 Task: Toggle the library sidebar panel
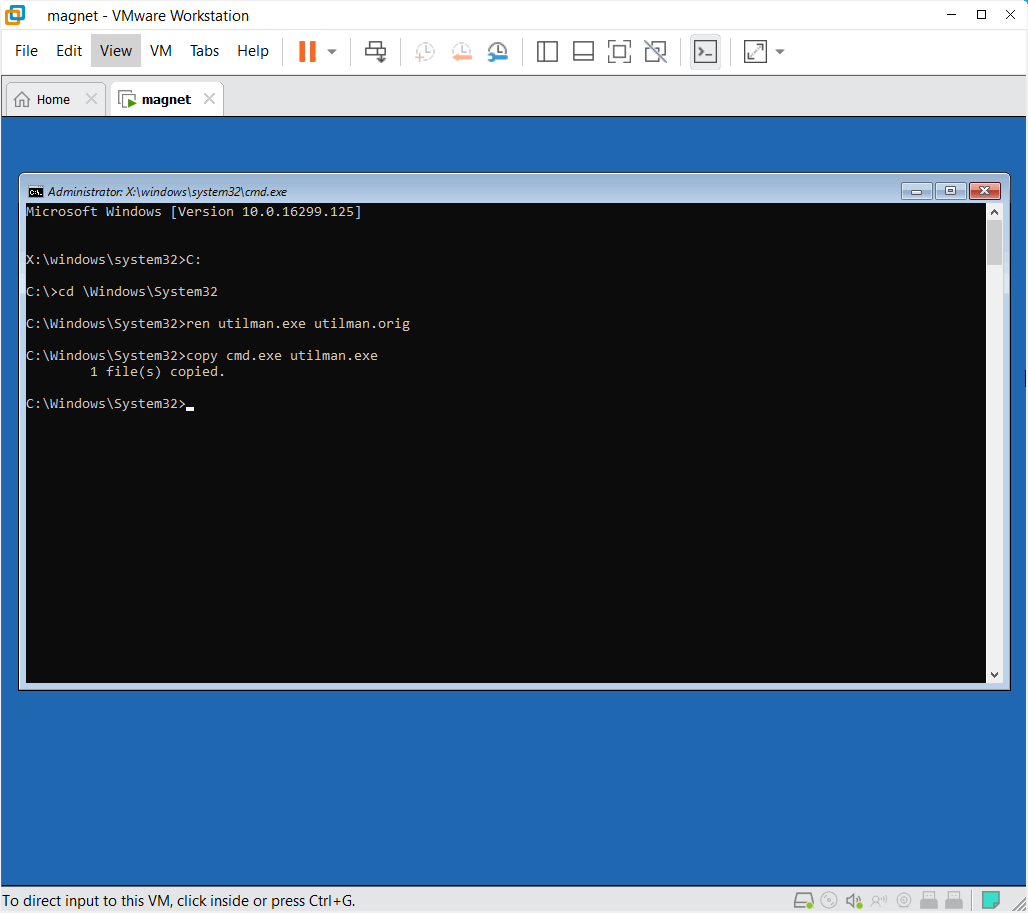click(x=547, y=51)
